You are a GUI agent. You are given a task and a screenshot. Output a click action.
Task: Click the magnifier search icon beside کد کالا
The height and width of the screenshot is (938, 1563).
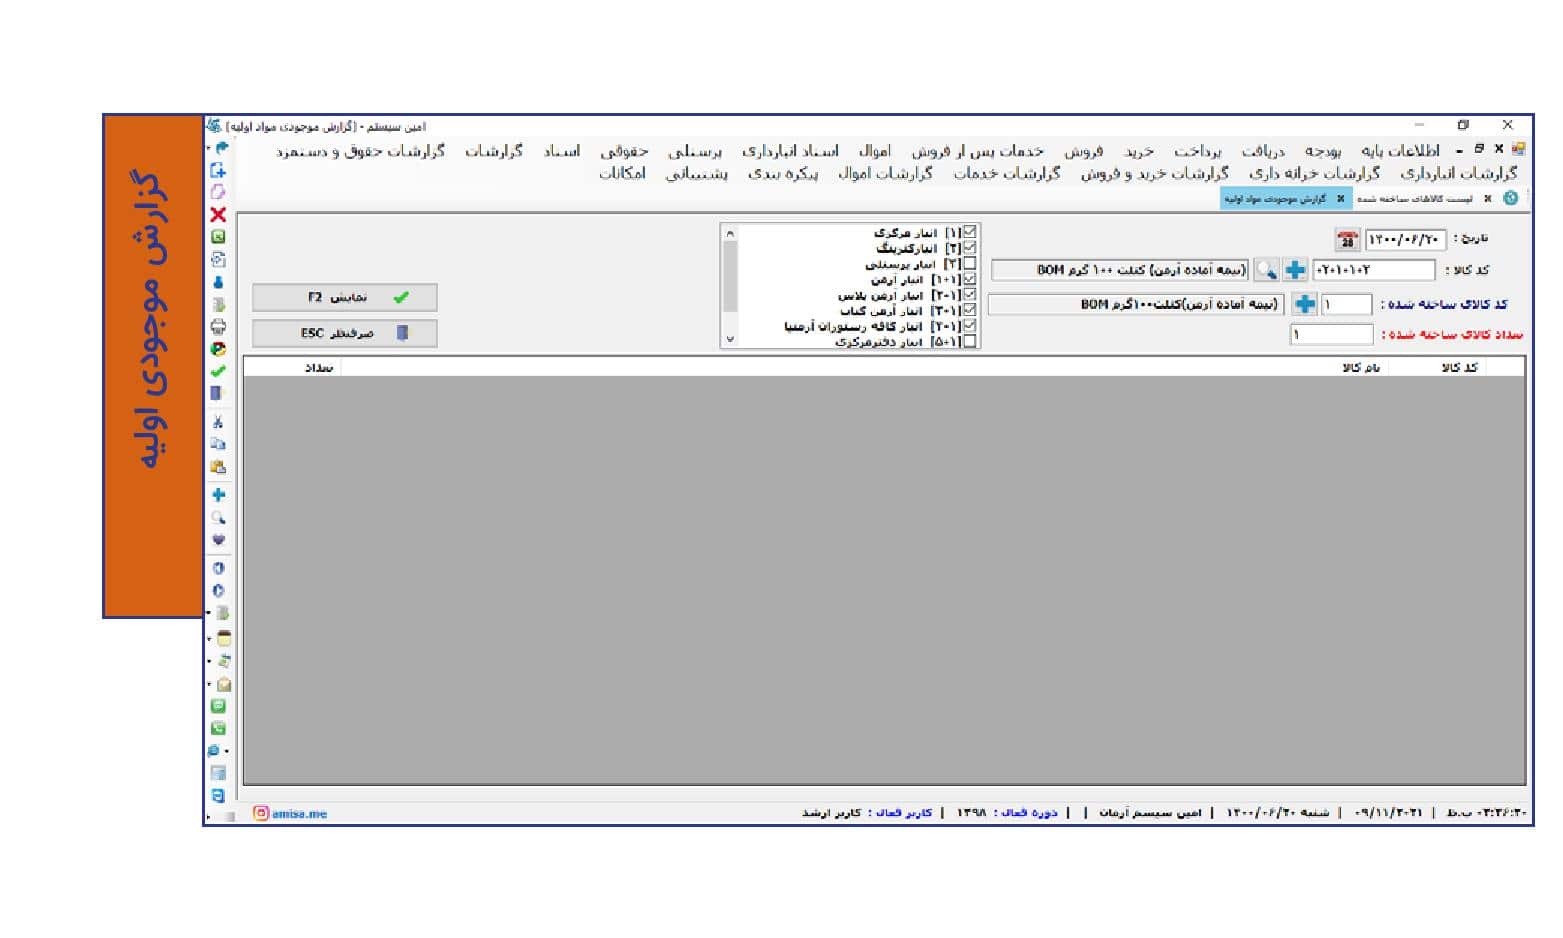(1266, 270)
